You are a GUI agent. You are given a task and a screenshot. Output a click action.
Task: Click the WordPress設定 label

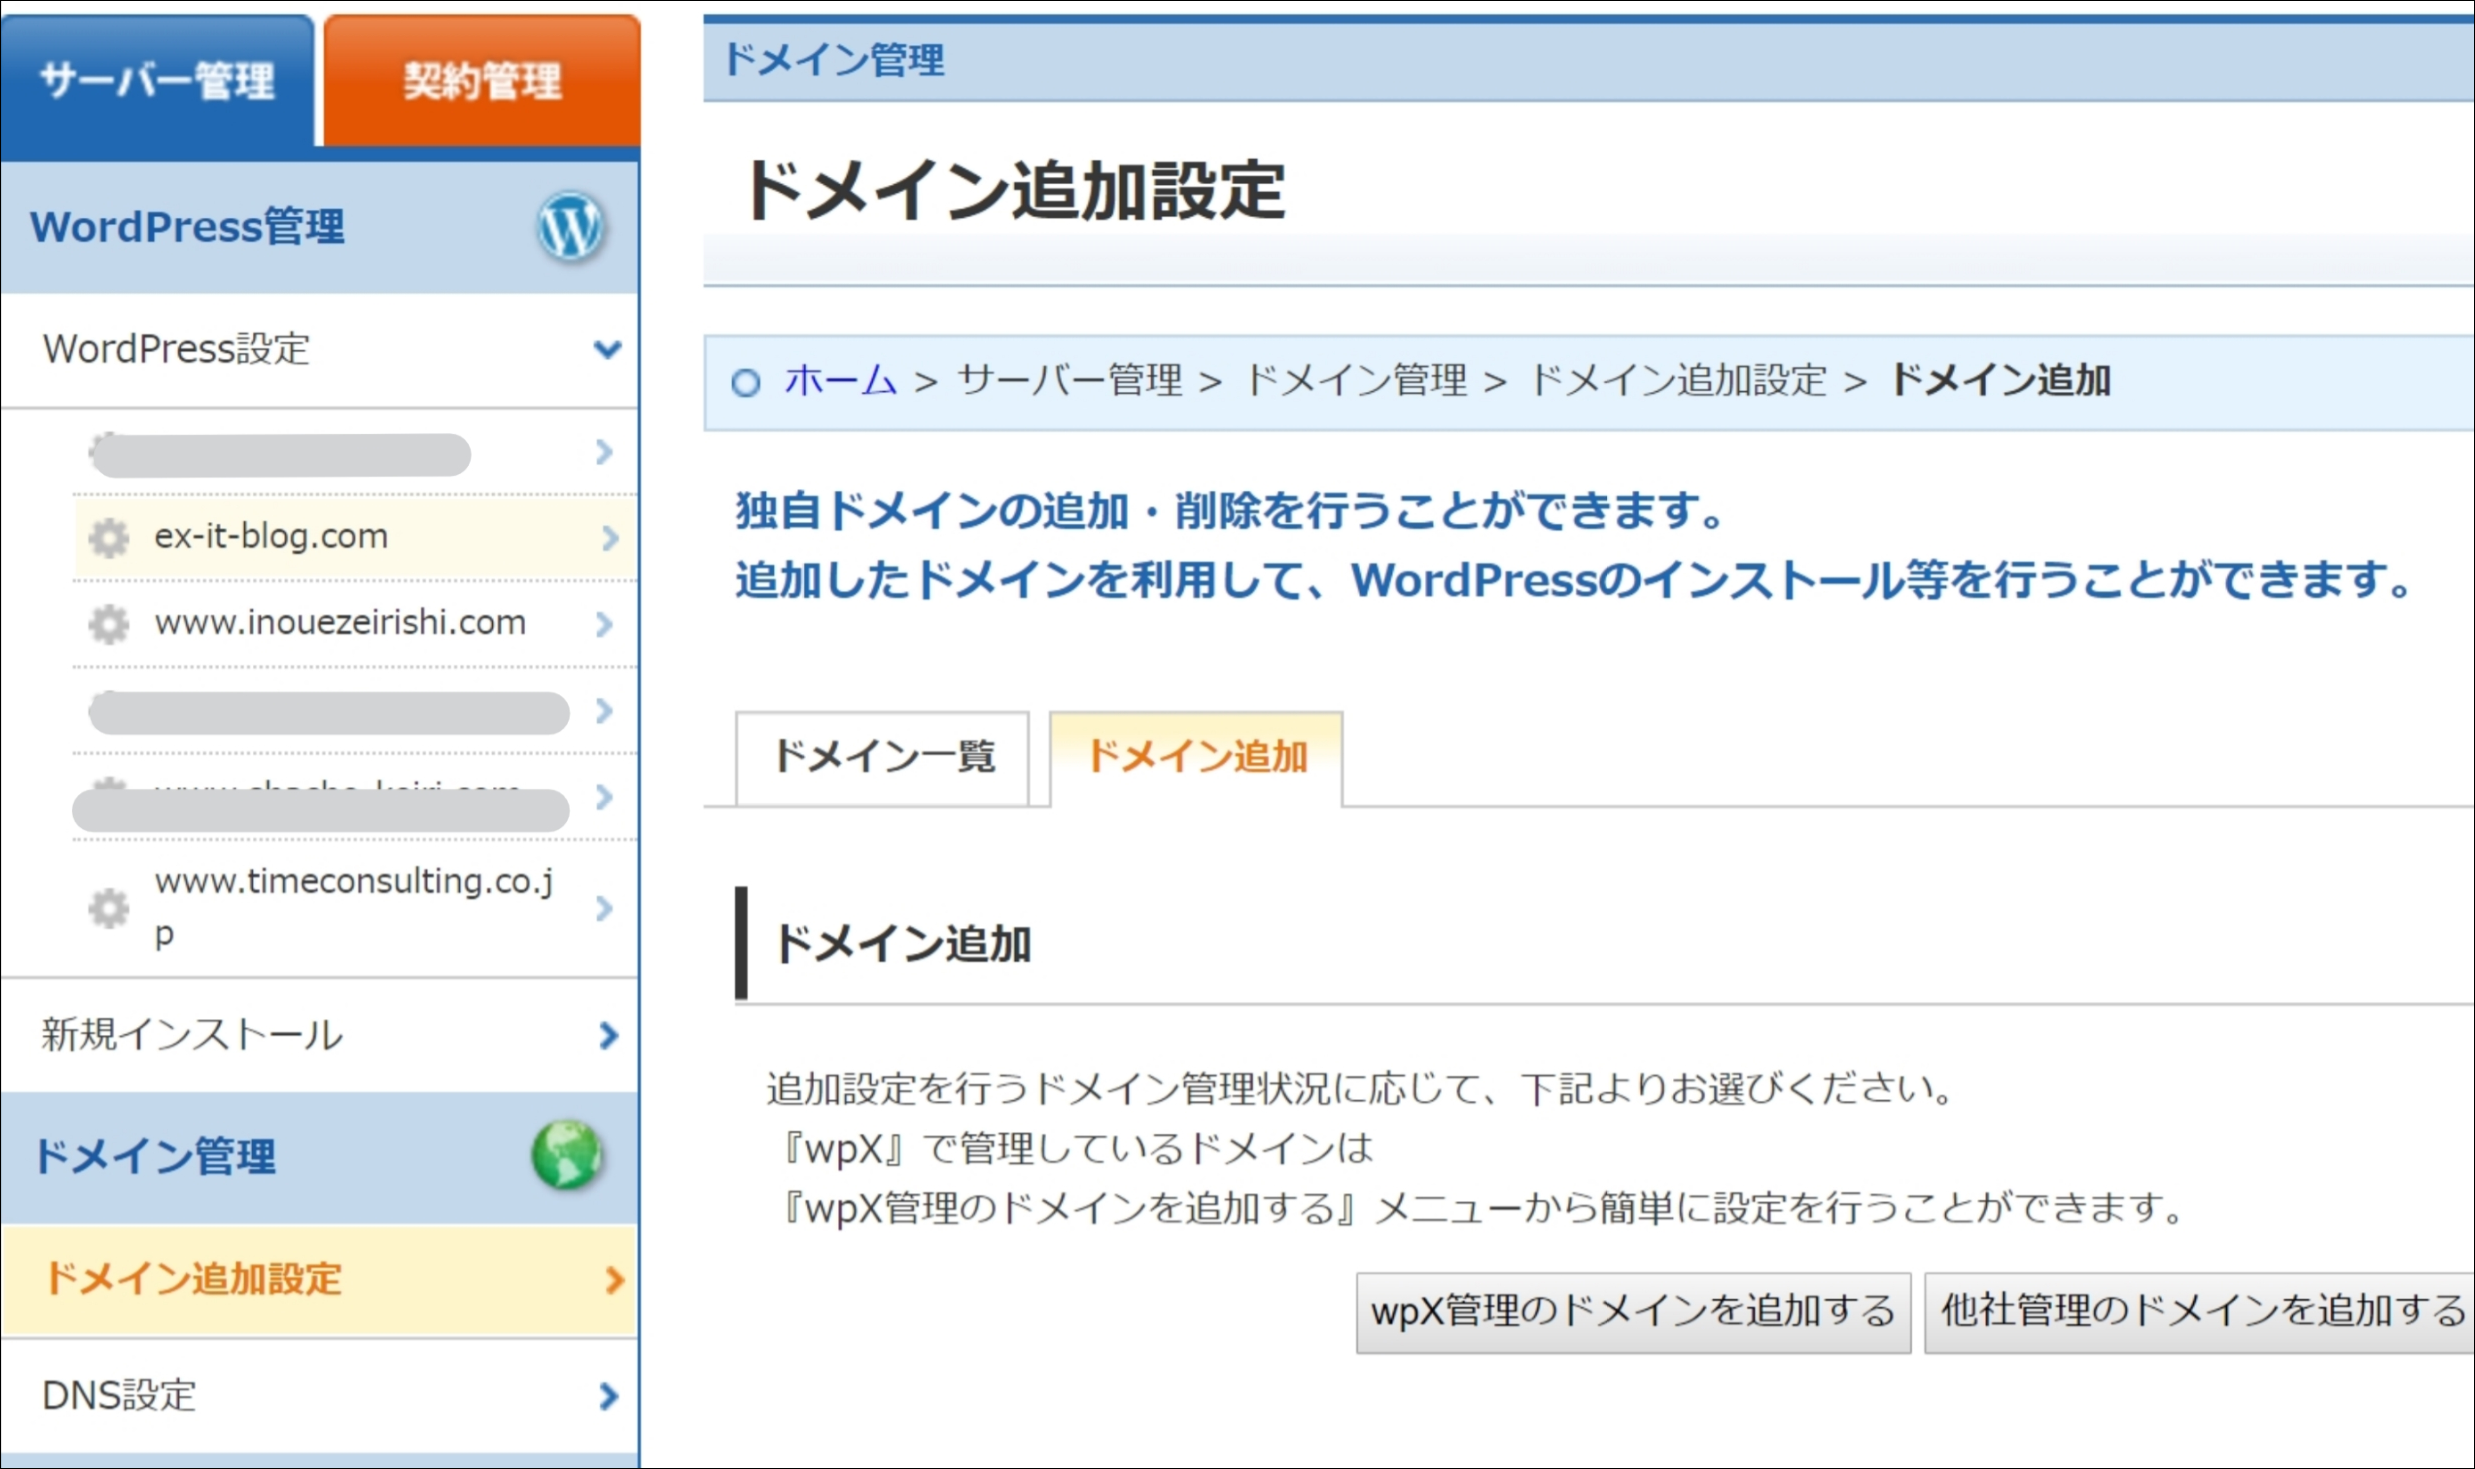tap(176, 349)
